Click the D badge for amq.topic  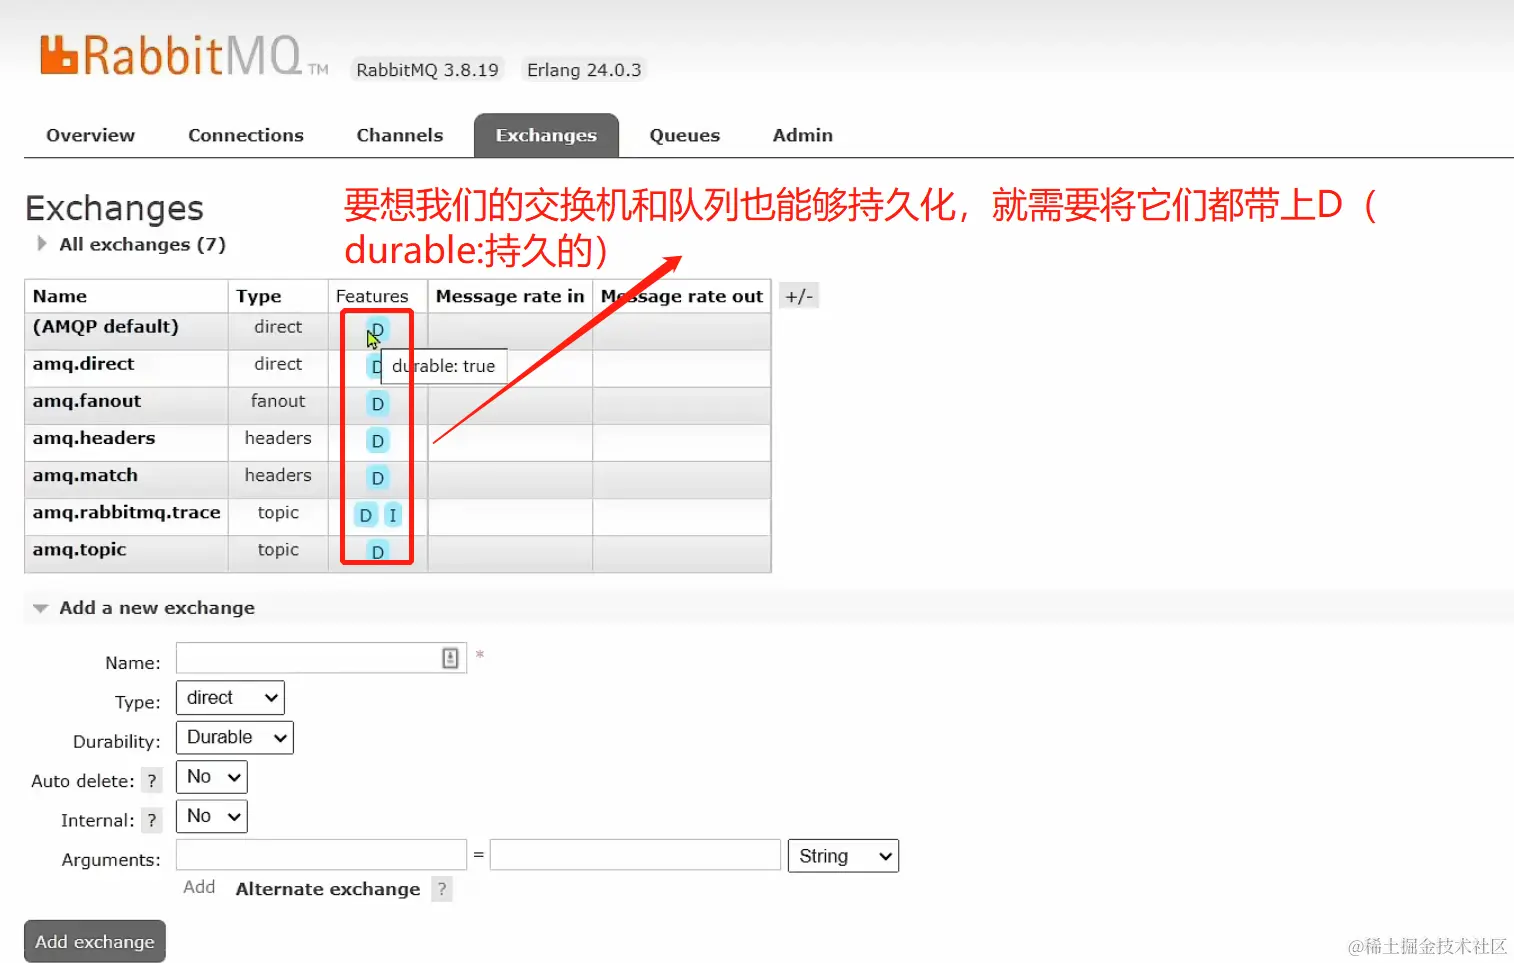click(377, 552)
